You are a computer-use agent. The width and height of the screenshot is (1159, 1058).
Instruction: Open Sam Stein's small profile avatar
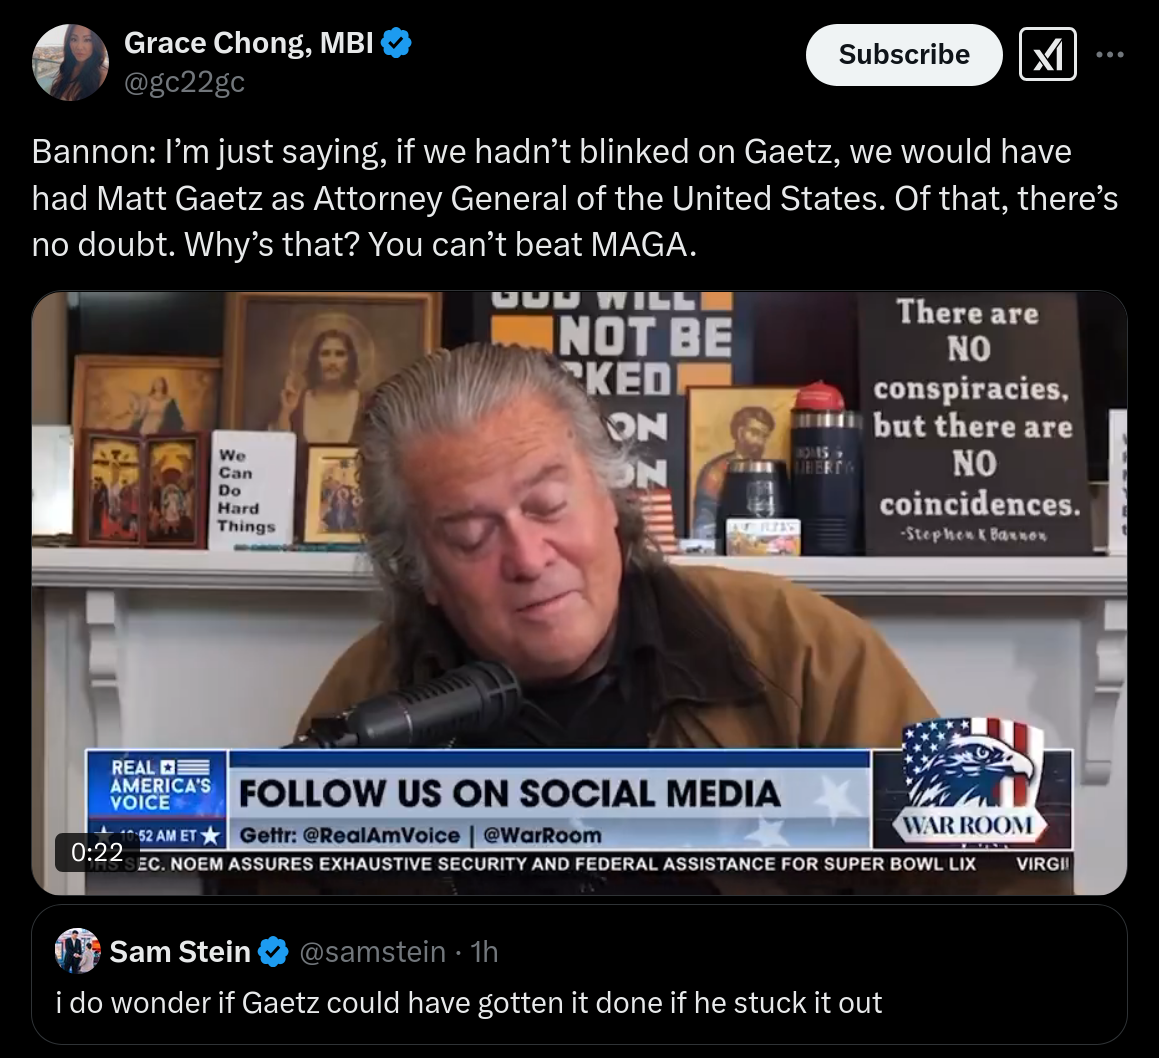(x=78, y=951)
